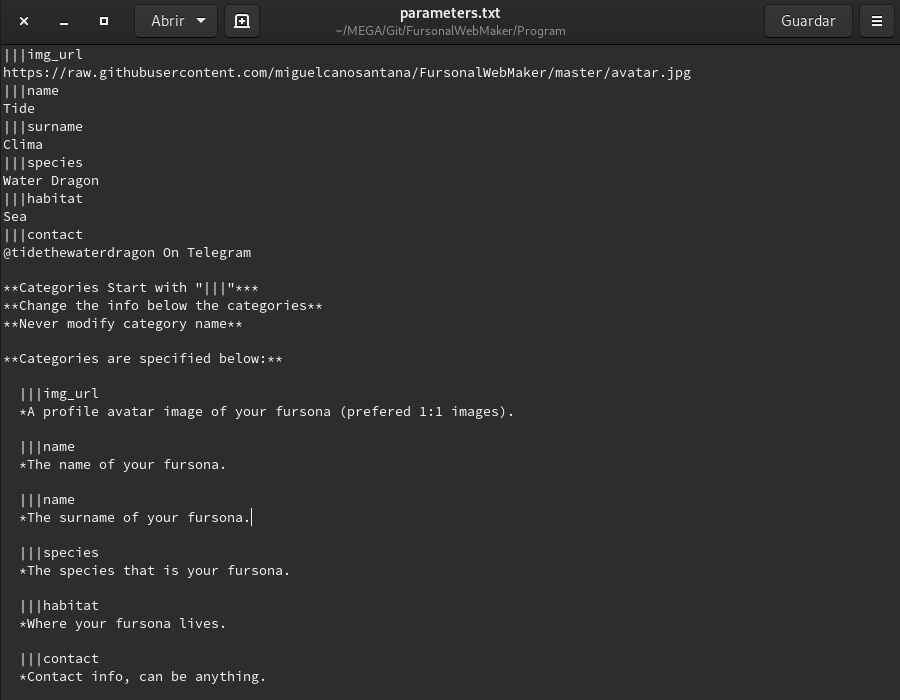Click '**Categories Start with' instruction line
The image size is (900, 700).
[x=131, y=288]
